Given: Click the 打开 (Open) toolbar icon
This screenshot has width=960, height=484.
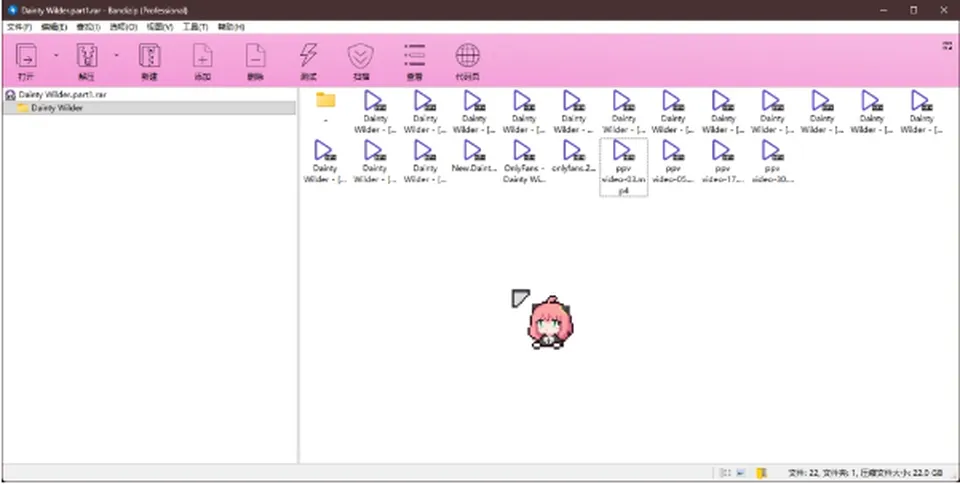Looking at the screenshot, I should pos(26,56).
